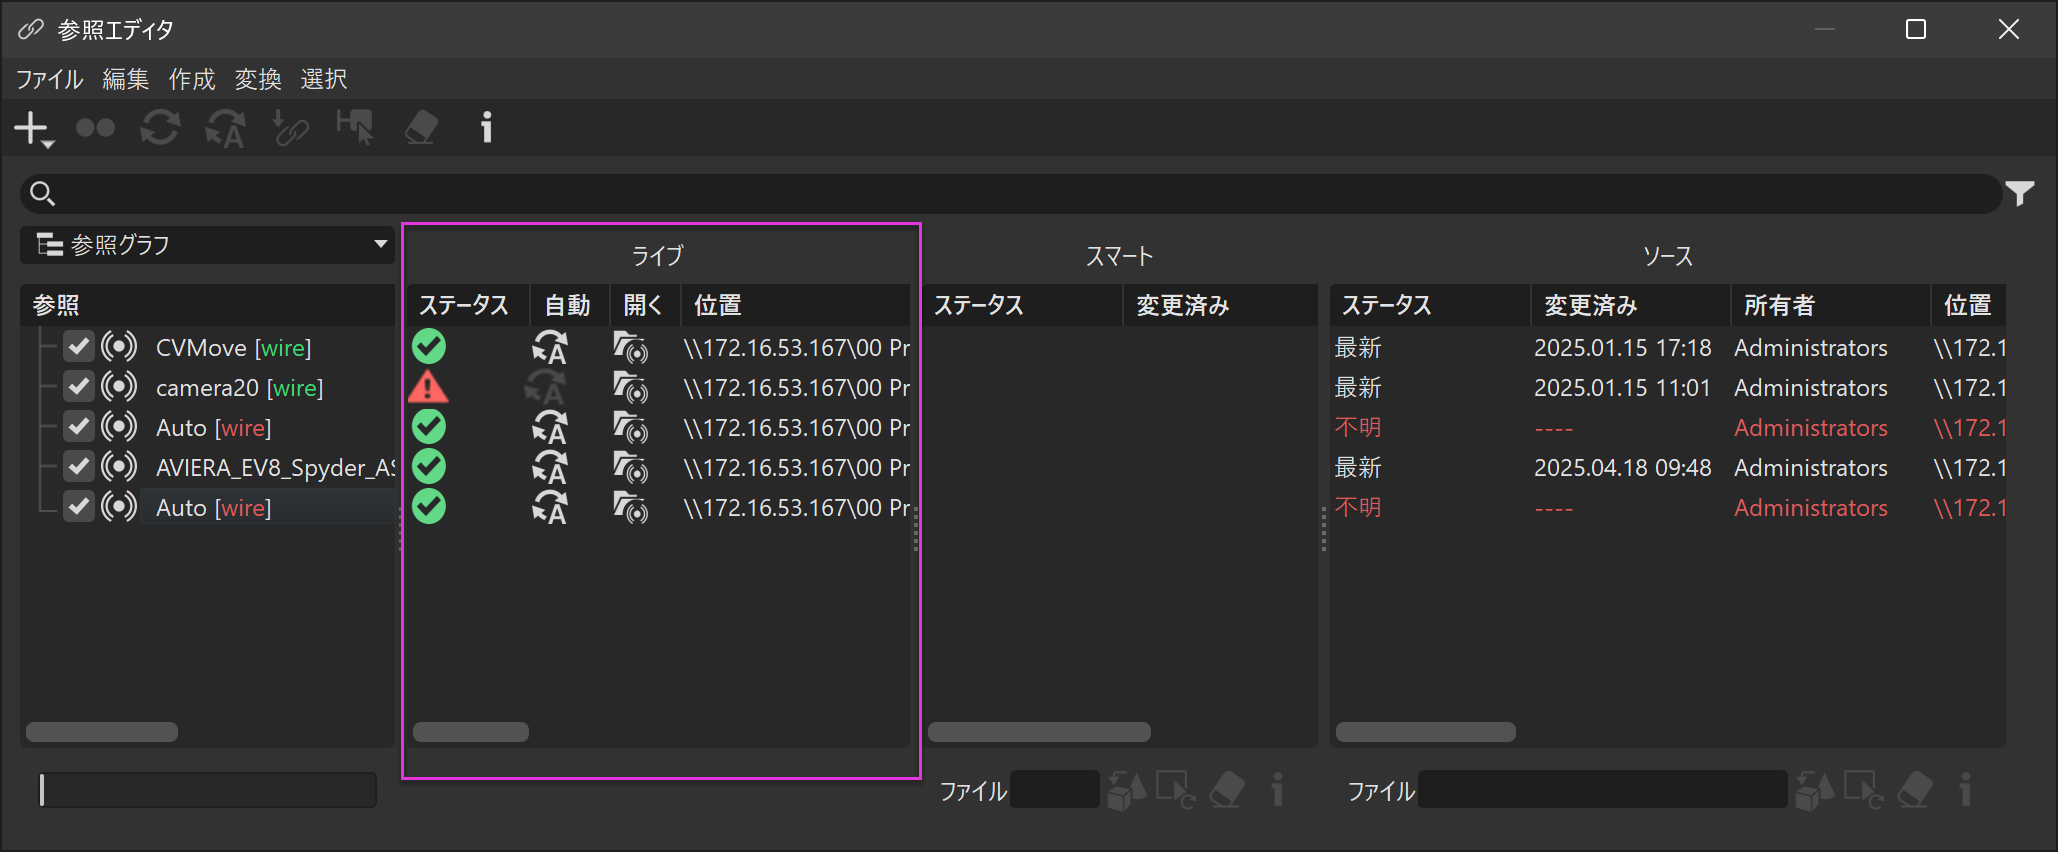Click the 開く column header
The height and width of the screenshot is (852, 2058).
point(643,305)
